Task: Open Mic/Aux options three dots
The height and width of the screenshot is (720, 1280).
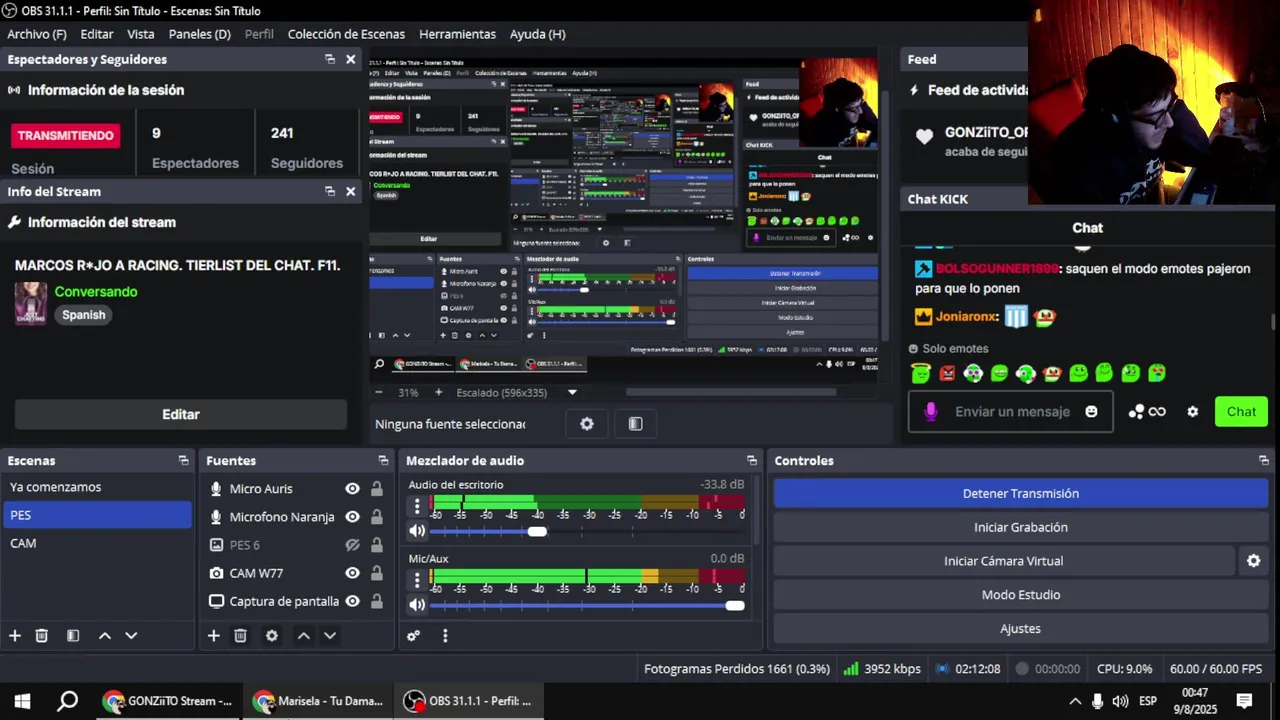Action: pos(417,581)
